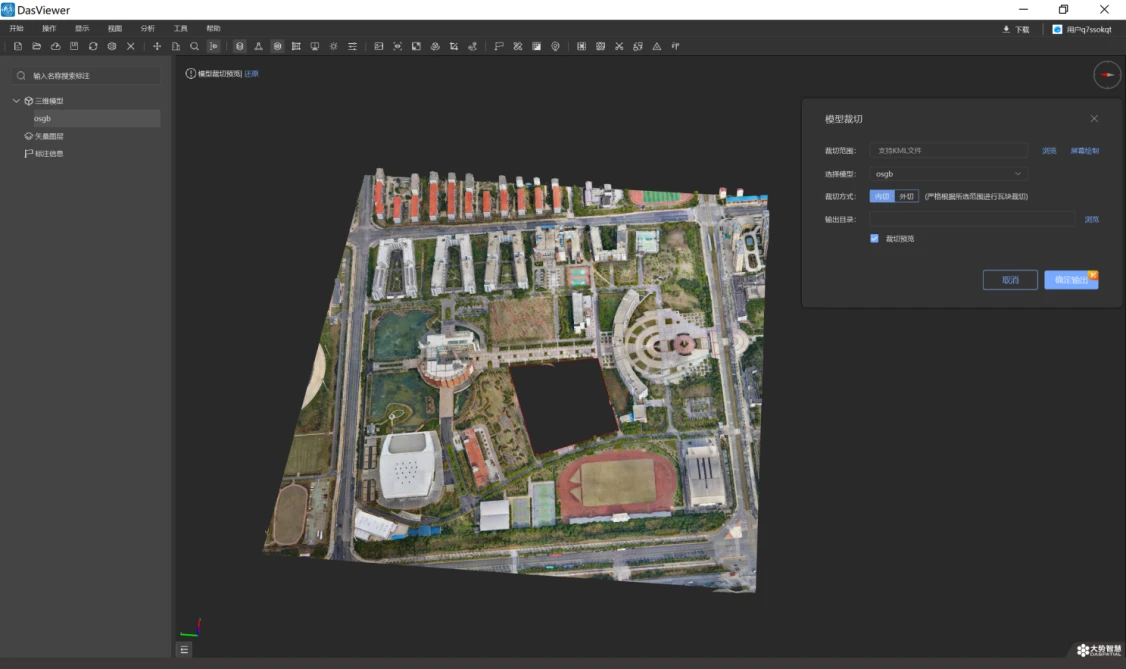Switch cutting mode to 外切
Image resolution: width=1126 pixels, height=669 pixels.
906,196
